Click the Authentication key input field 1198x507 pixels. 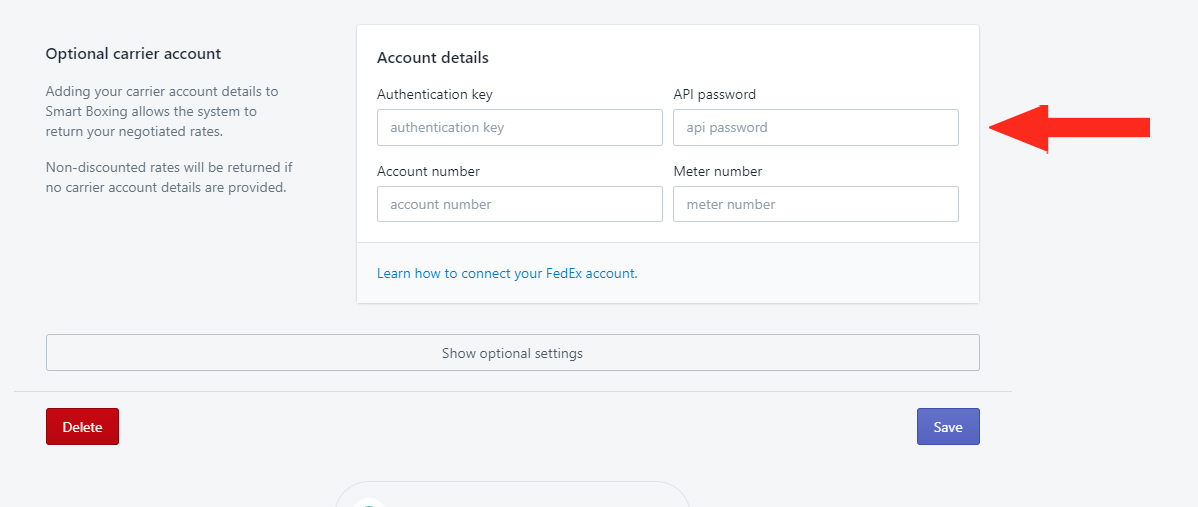click(x=520, y=128)
